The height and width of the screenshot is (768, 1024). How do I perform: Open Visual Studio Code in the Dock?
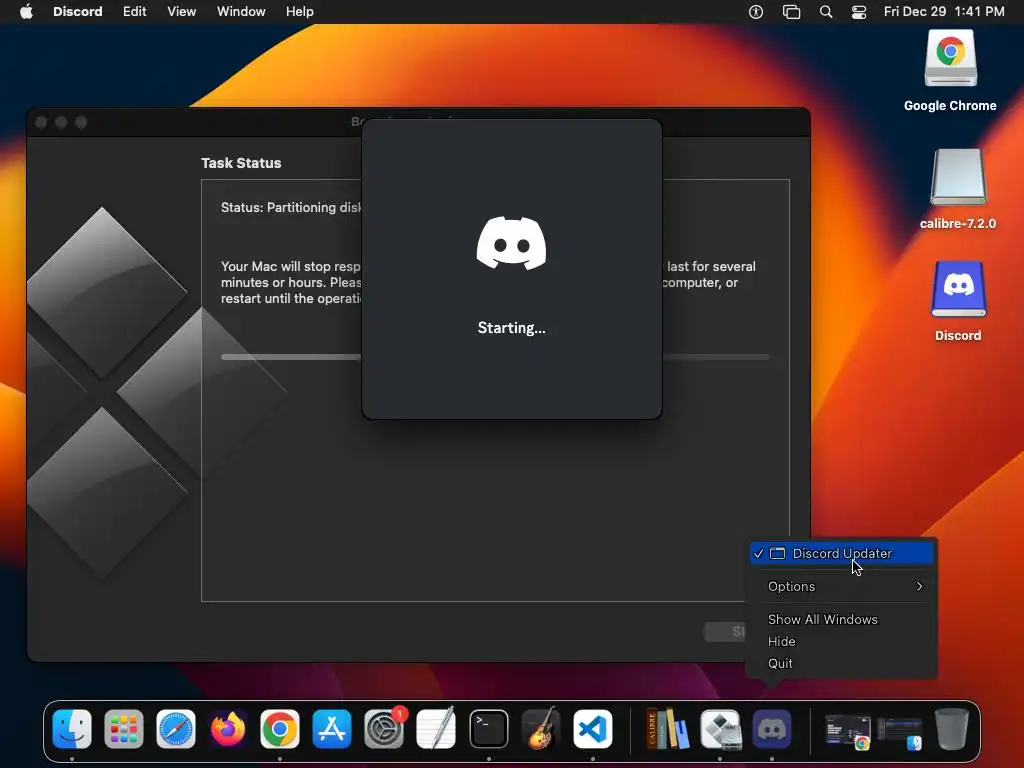click(593, 729)
